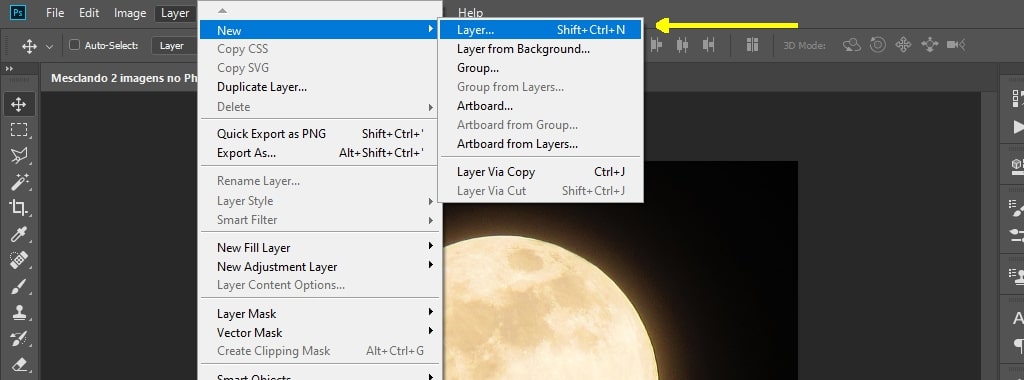Open the tool preset picker chevron
Screen dimensions: 1024x380
(x=49, y=46)
